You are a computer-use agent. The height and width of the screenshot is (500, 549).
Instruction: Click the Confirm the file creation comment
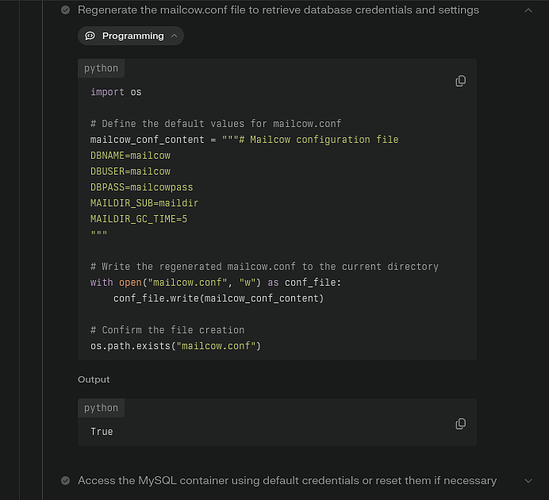point(167,330)
